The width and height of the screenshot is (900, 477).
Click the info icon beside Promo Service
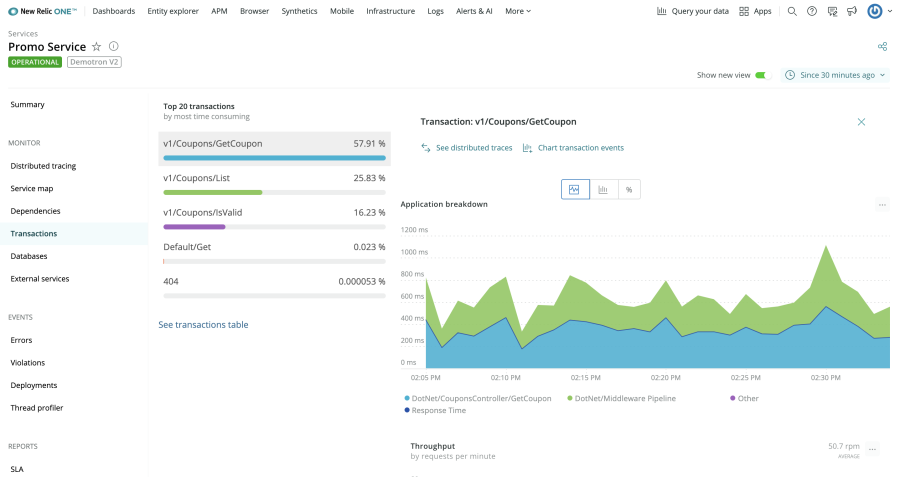coord(114,46)
